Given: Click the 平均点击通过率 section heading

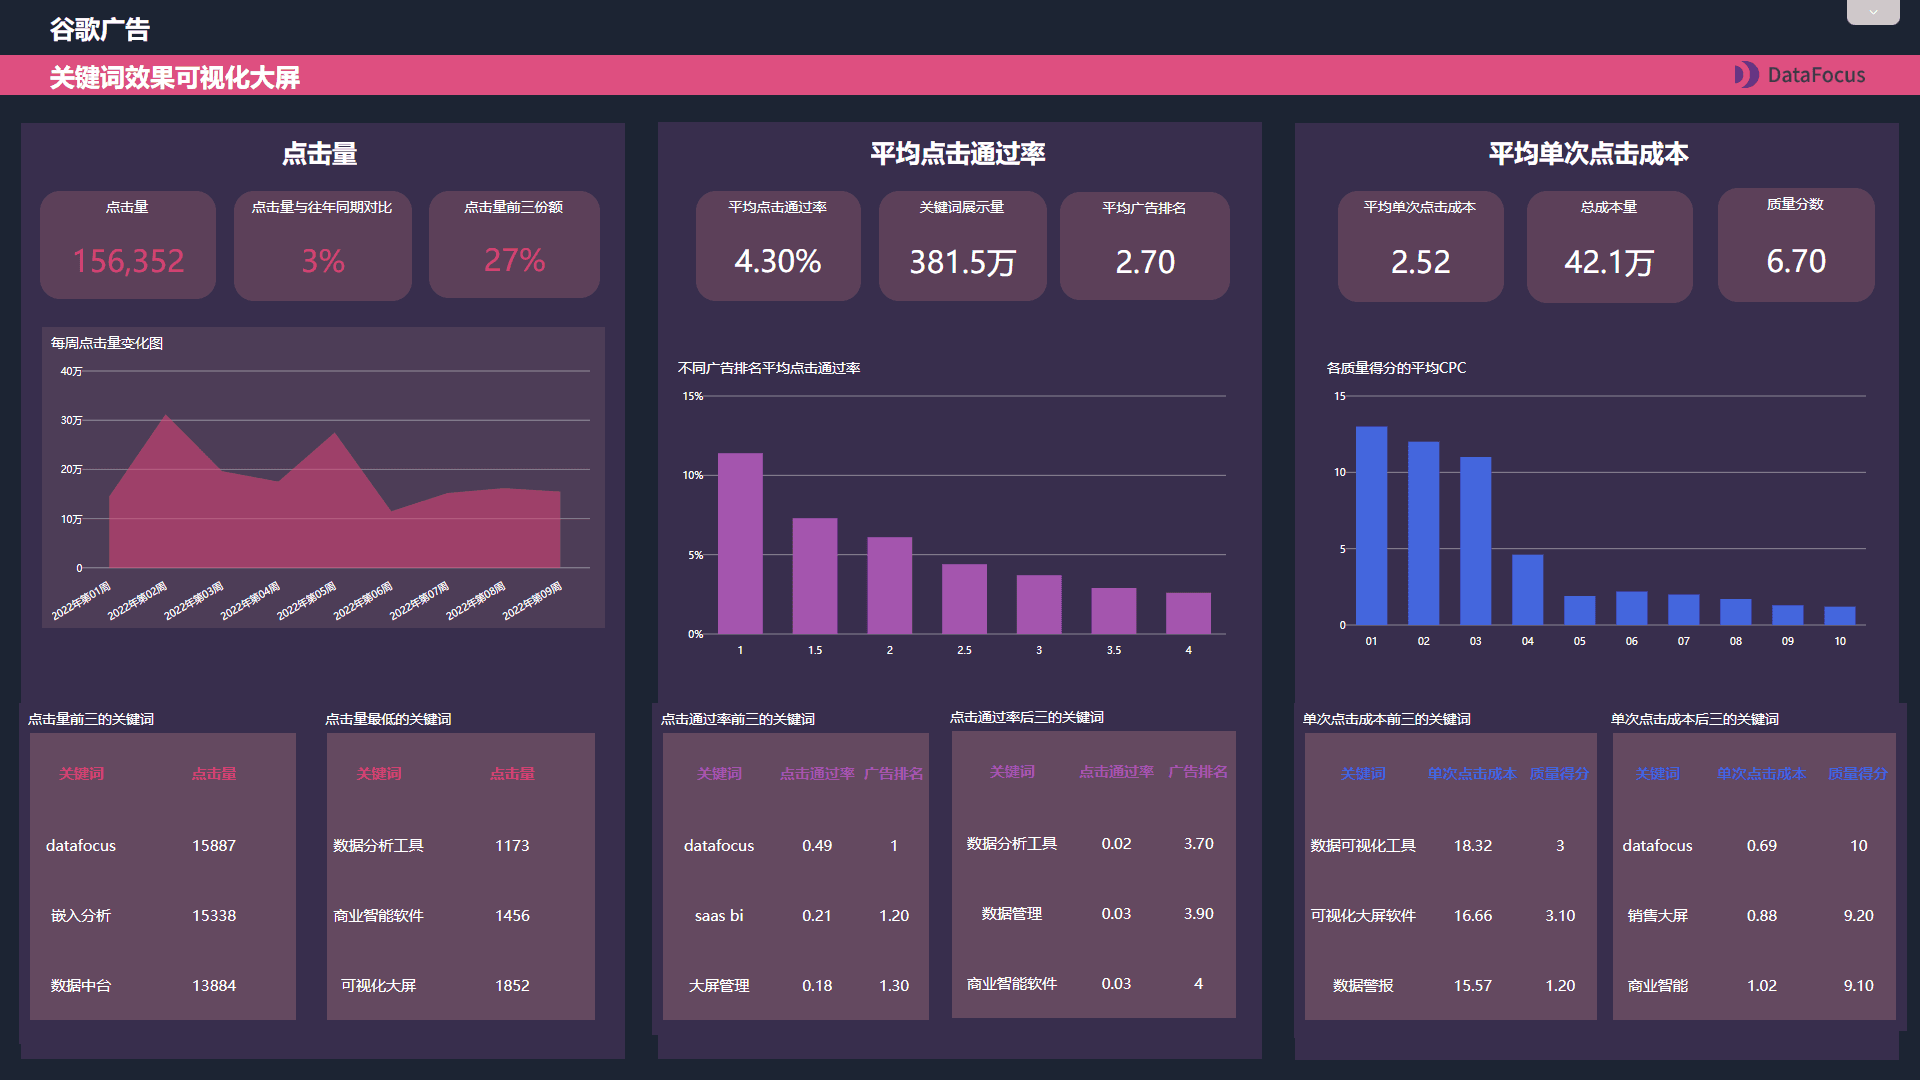Looking at the screenshot, I should point(958,154).
